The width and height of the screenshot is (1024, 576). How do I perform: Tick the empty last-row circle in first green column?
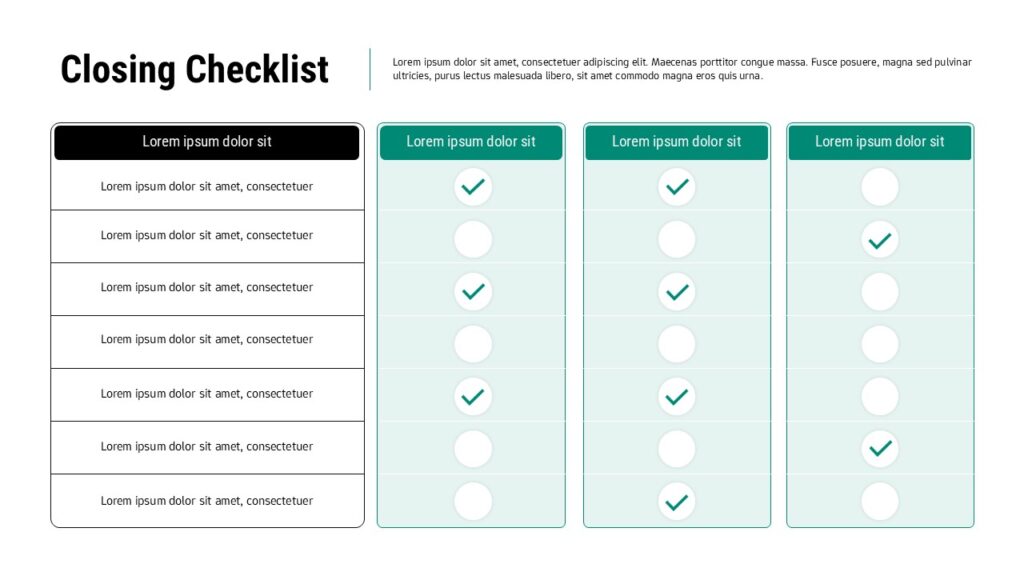click(473, 502)
